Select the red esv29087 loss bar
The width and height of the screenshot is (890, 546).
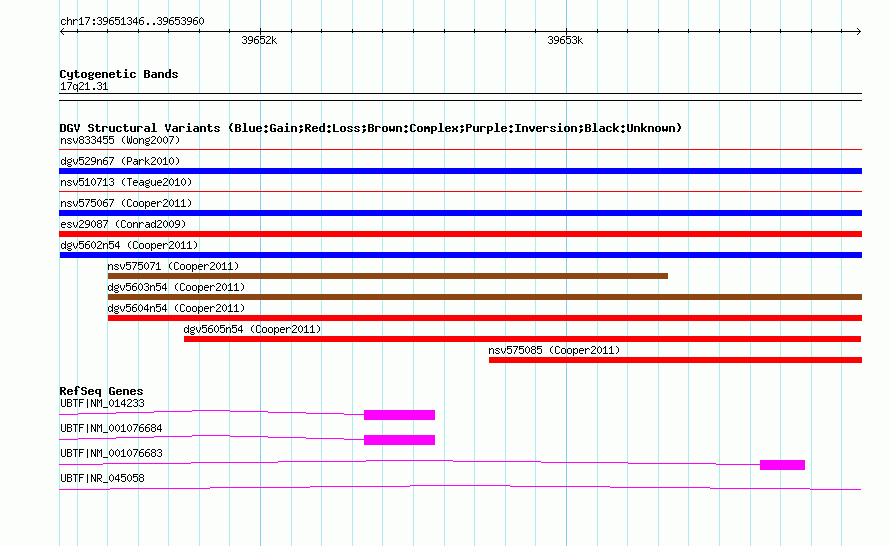[460, 234]
